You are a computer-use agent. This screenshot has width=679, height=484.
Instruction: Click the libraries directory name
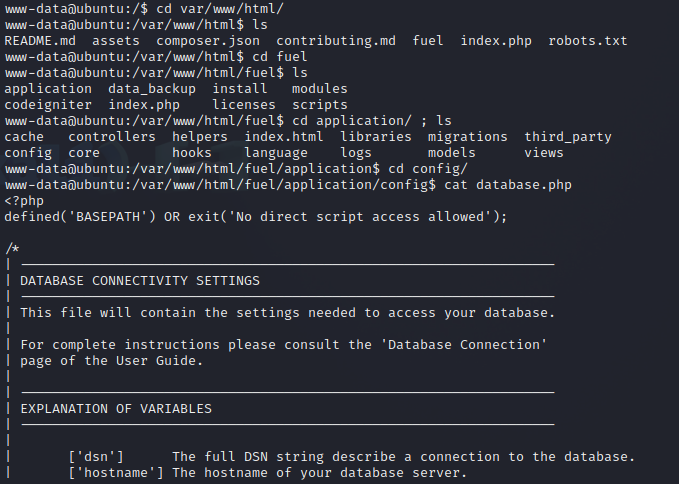(376, 137)
